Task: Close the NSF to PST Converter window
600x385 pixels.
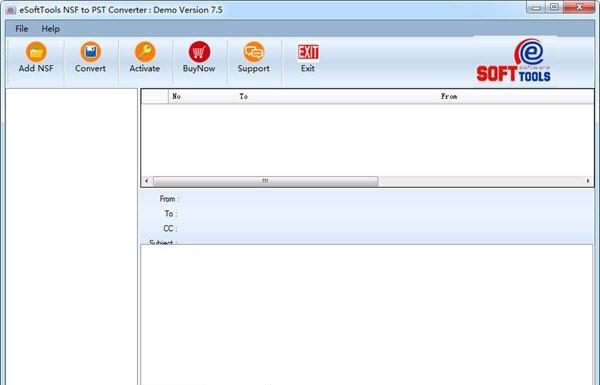Action: pyautogui.click(x=579, y=8)
